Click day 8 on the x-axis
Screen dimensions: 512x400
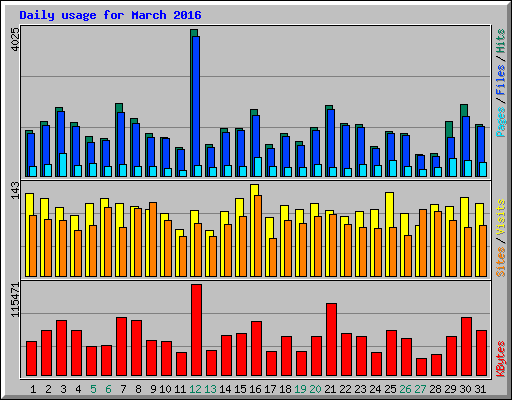[x=138, y=389]
